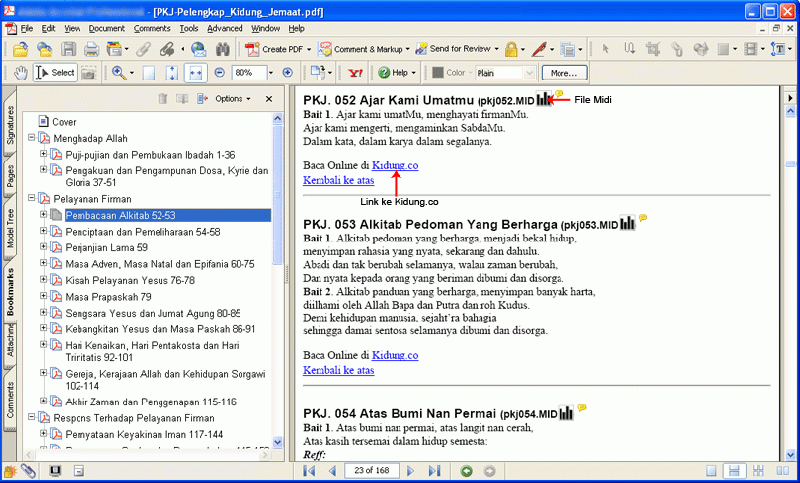Open the Document menu
800x483 pixels.
pos(107,28)
